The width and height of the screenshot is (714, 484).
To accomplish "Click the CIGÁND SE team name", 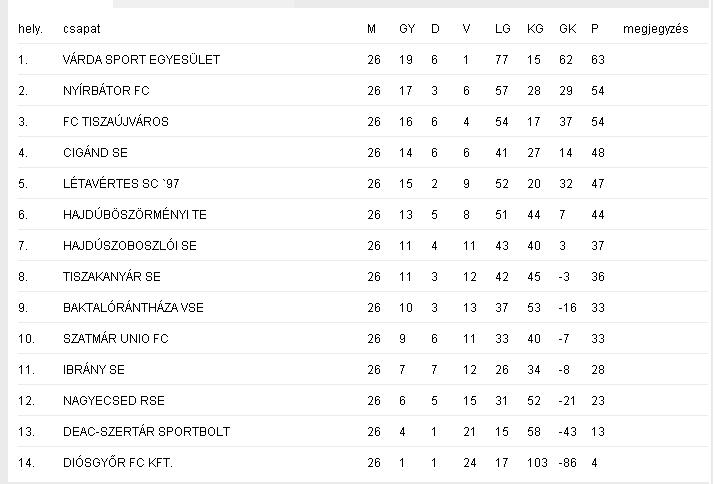I will (x=95, y=153).
